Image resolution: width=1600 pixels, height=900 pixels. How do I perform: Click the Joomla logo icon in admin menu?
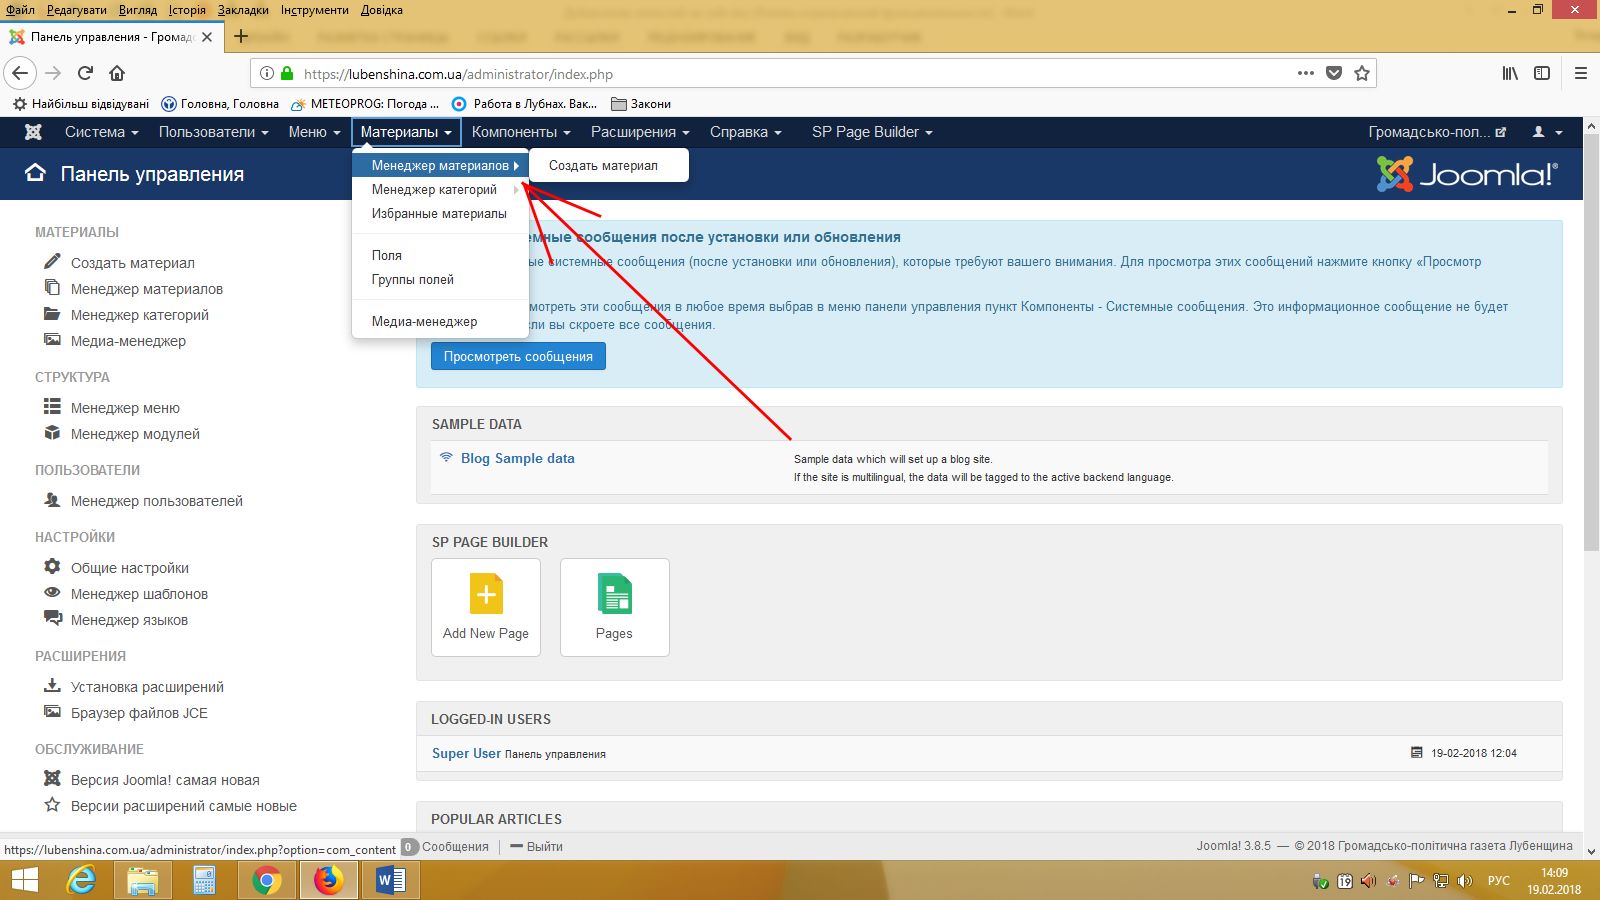pyautogui.click(x=33, y=132)
